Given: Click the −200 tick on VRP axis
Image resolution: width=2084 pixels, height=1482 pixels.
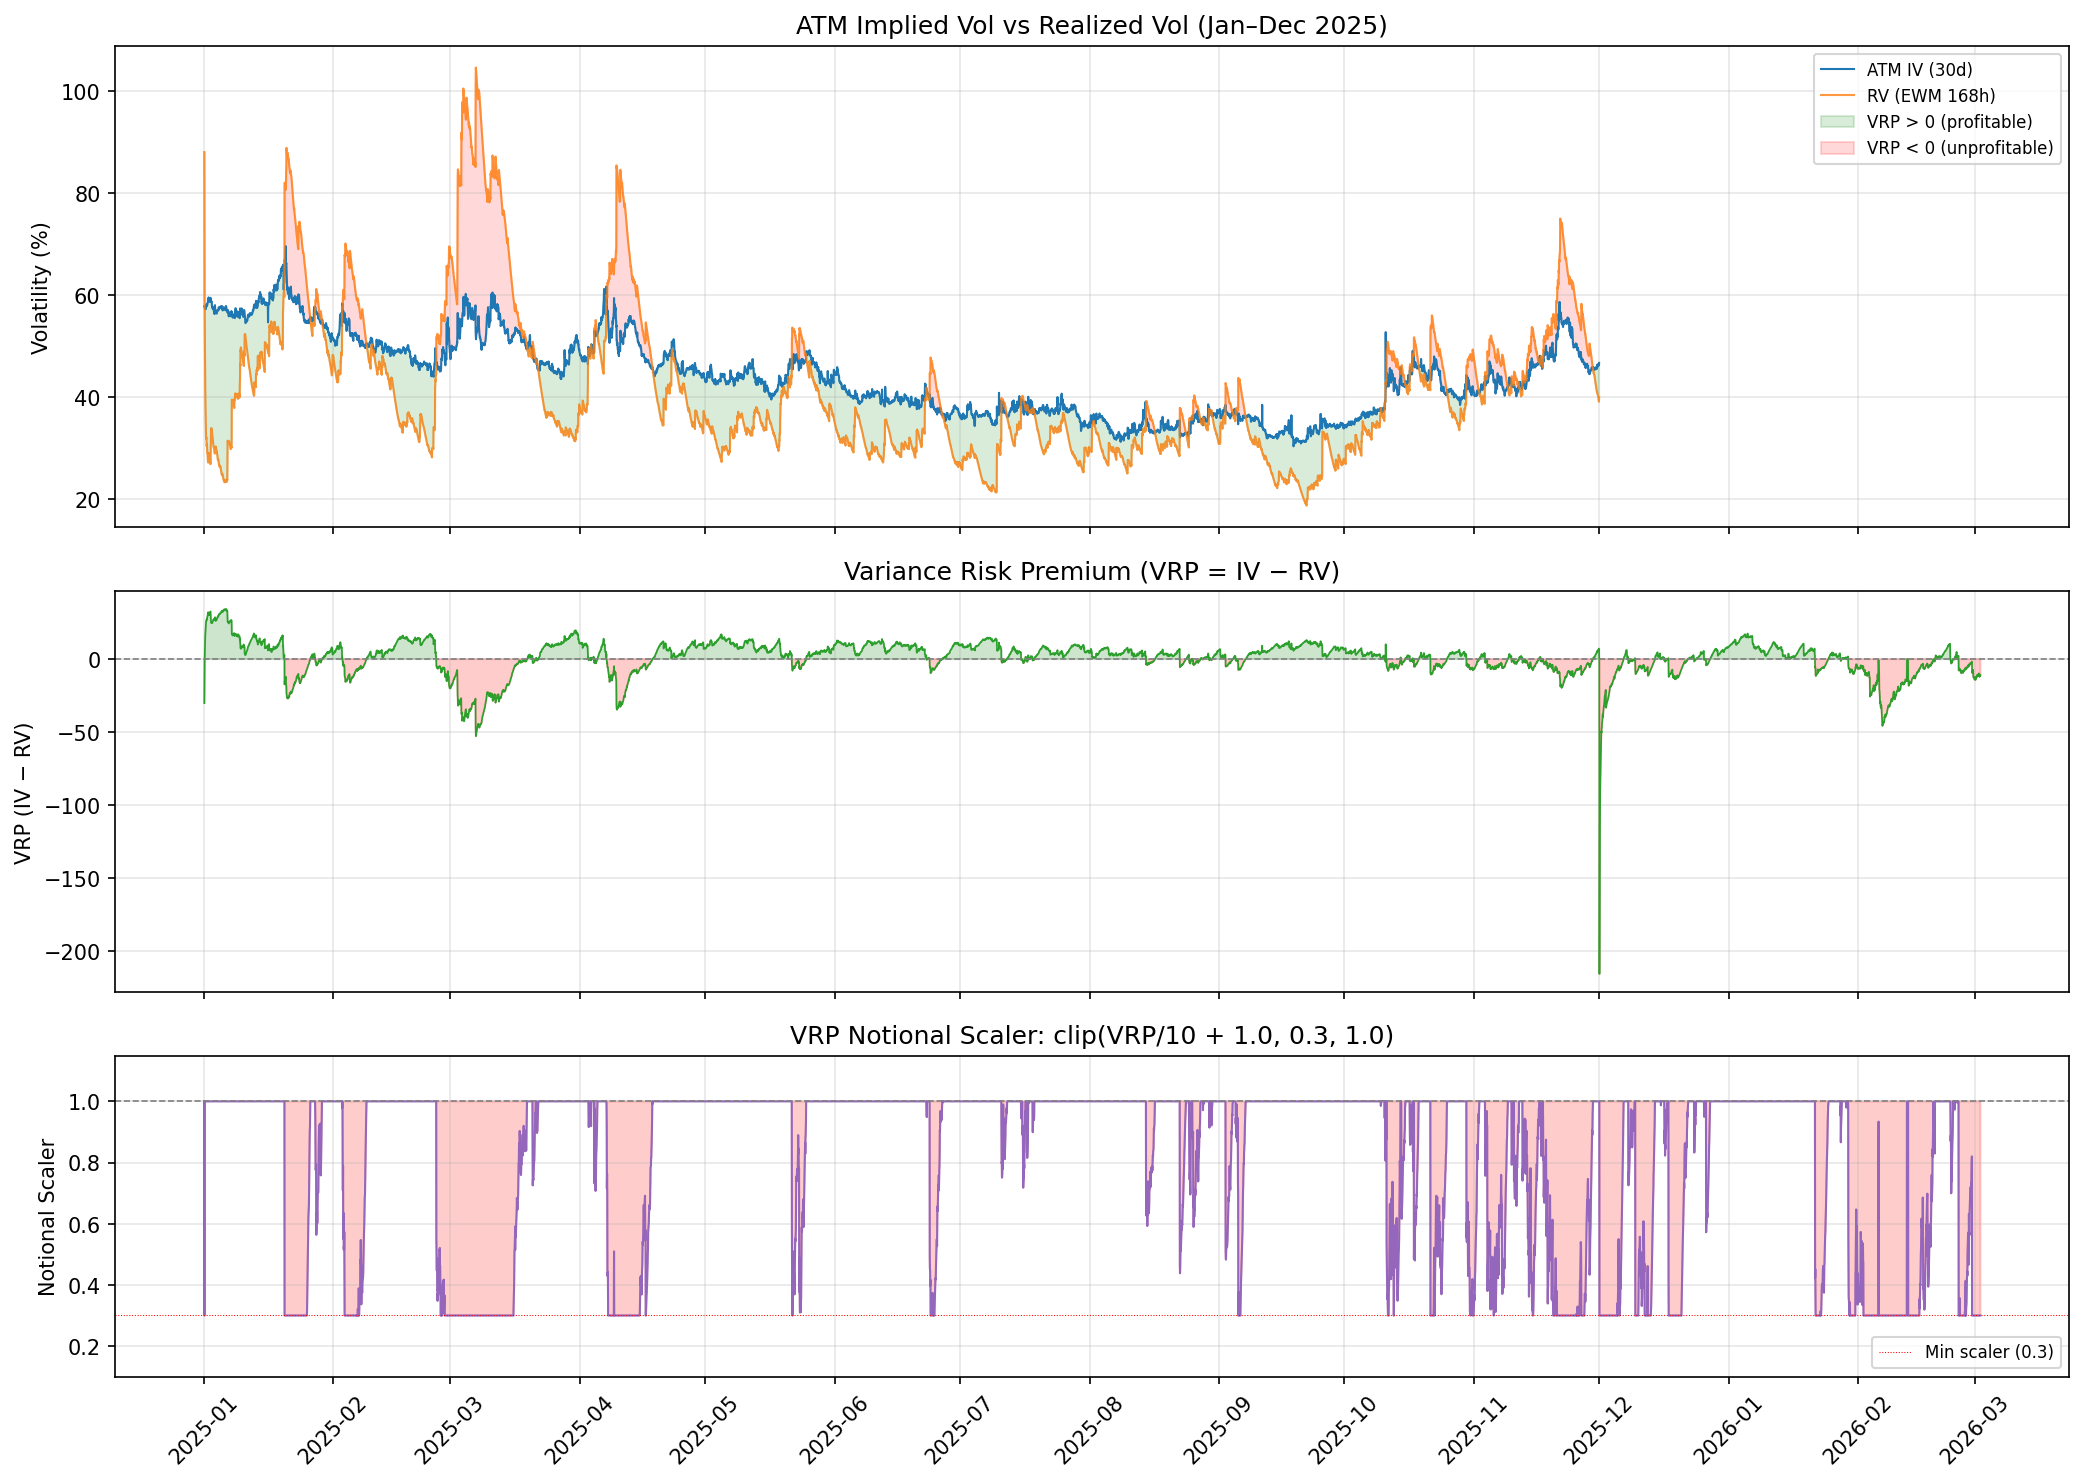Looking at the screenshot, I should click(x=72, y=952).
